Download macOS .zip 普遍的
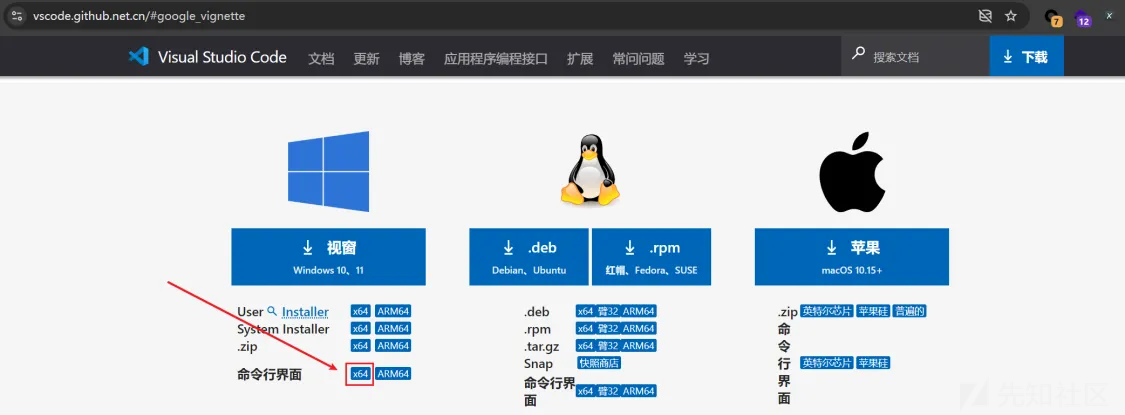Viewport: 1125px width, 415px height. [910, 312]
